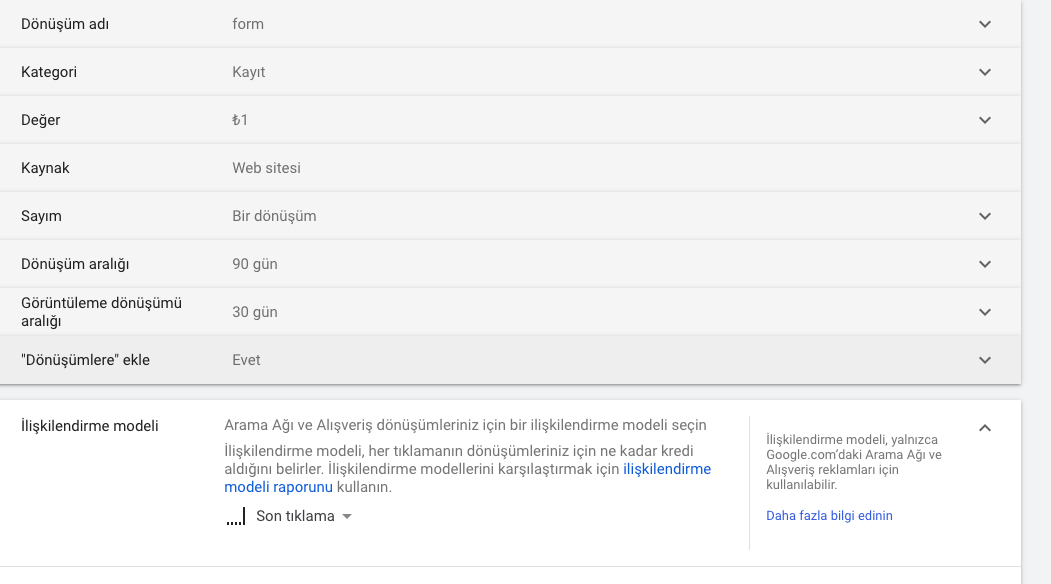Select the Kaynak row
This screenshot has height=584, width=1051.
(510, 168)
